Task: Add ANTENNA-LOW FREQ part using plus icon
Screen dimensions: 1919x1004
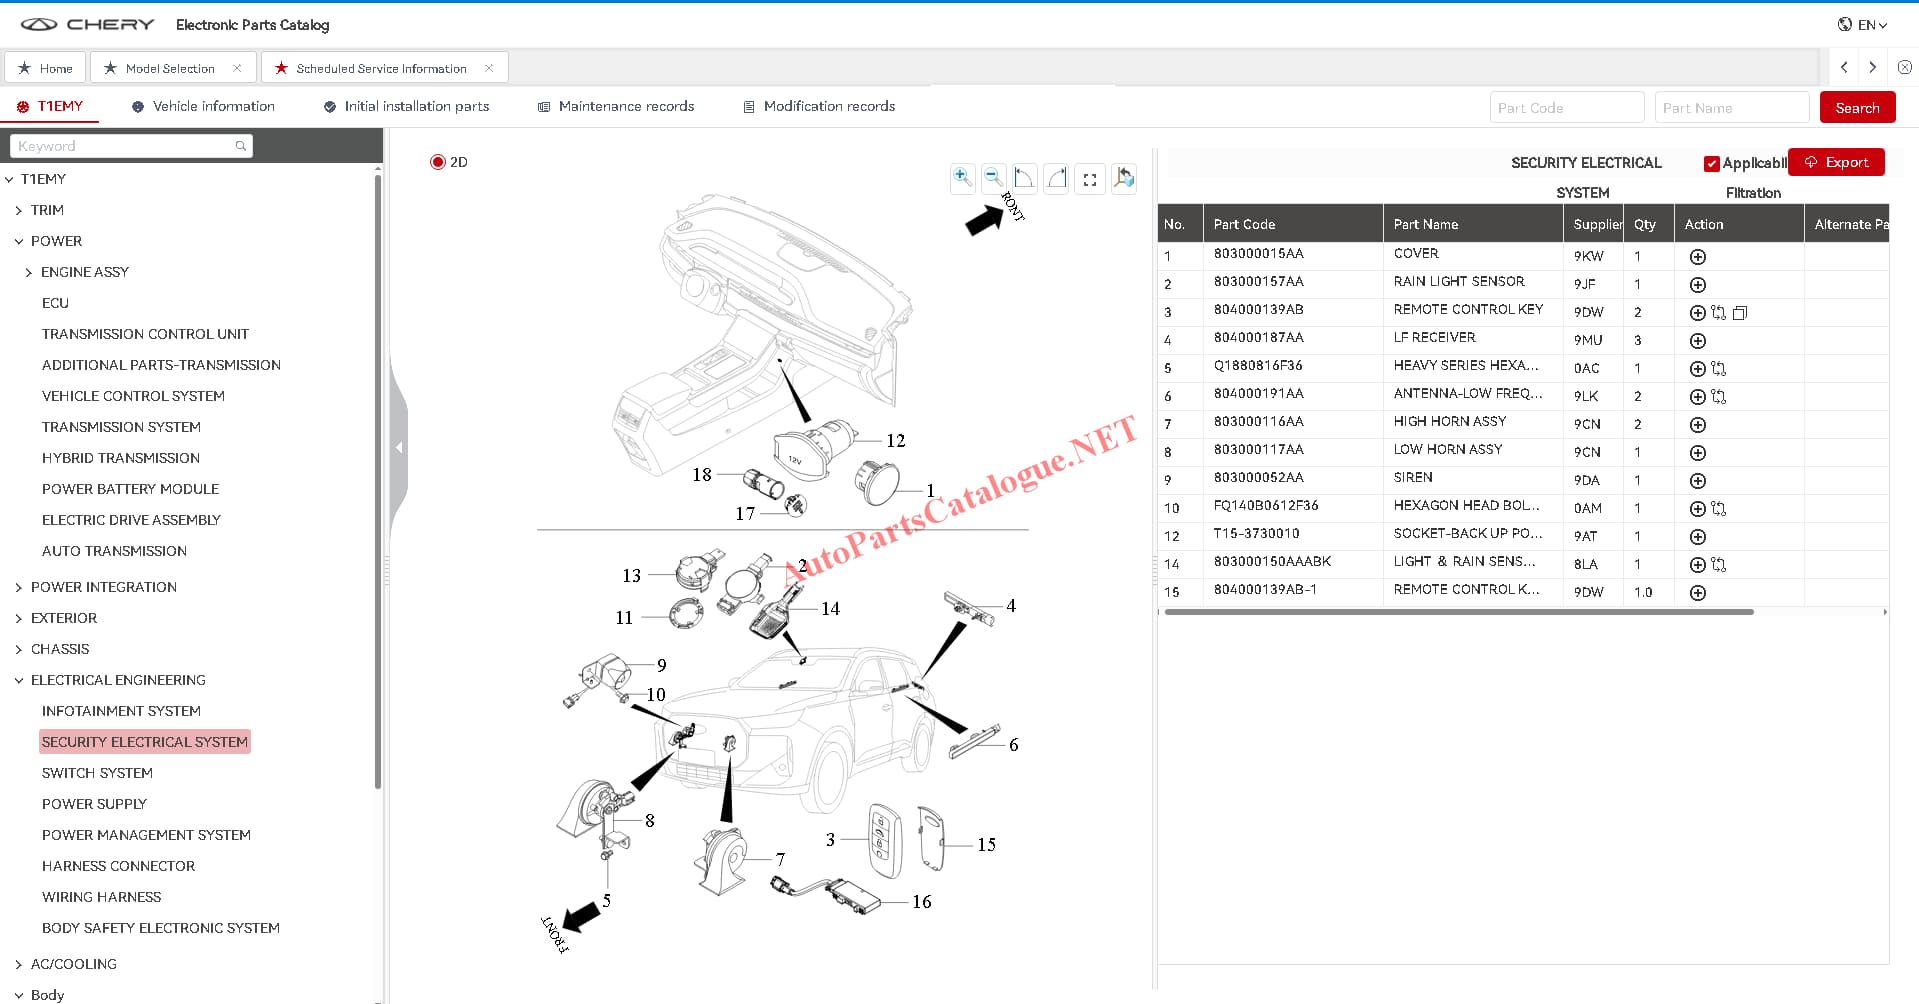Action: click(1697, 397)
